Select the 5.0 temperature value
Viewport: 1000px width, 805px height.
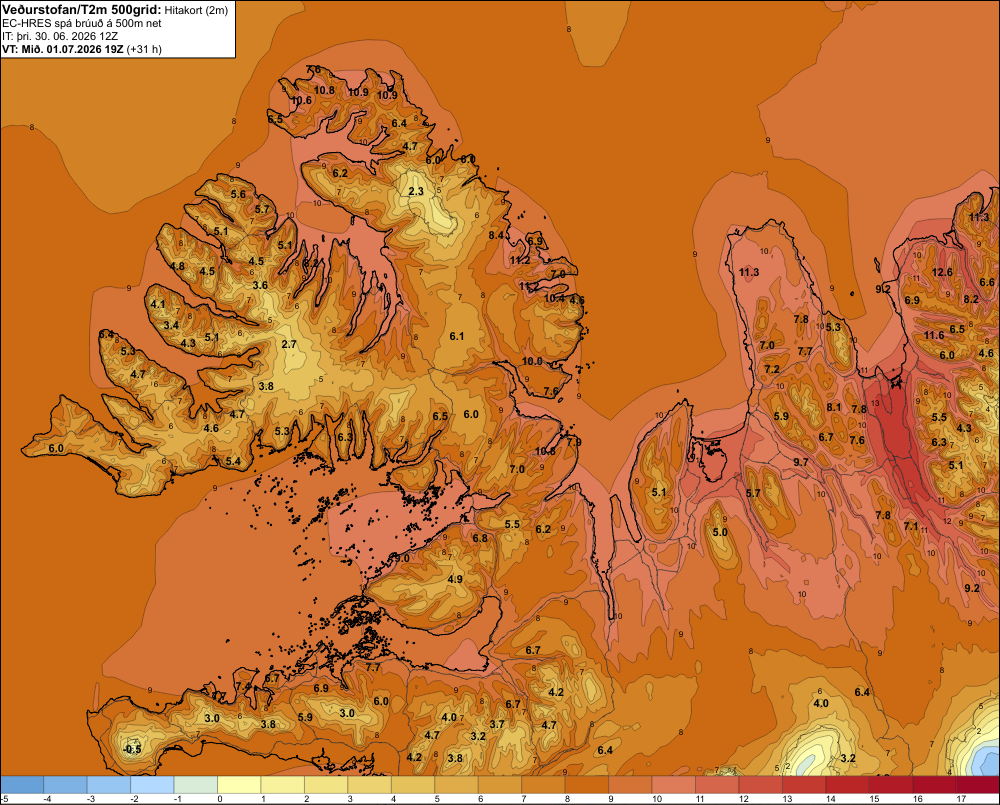[719, 532]
